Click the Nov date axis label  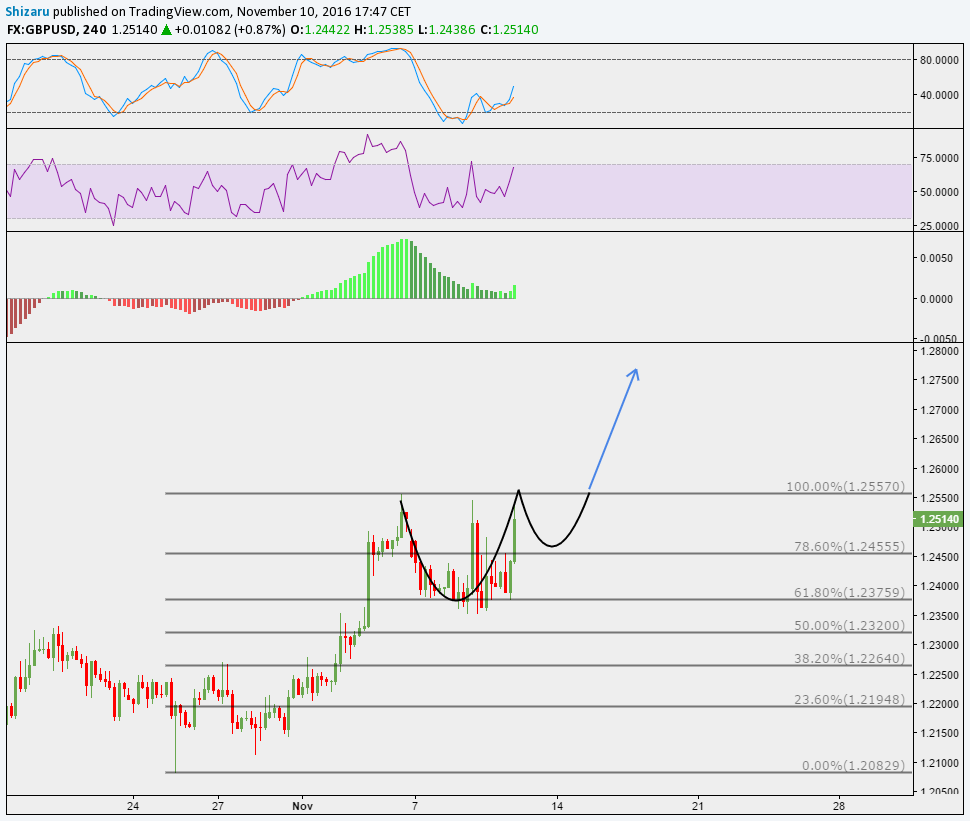303,806
